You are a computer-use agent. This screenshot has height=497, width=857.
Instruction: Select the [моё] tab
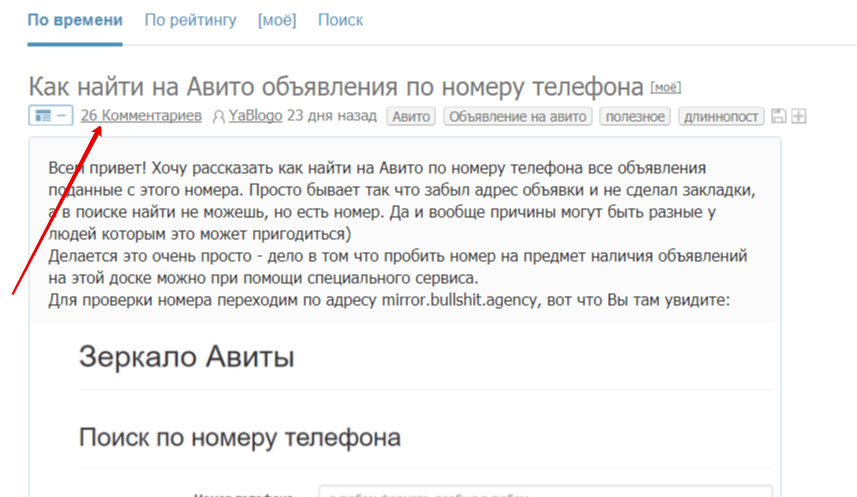pyautogui.click(x=277, y=20)
